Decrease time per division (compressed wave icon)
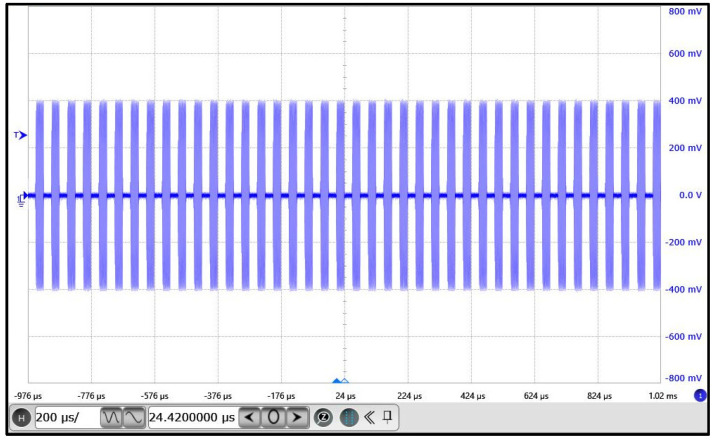The height and width of the screenshot is (443, 715). click(x=111, y=417)
